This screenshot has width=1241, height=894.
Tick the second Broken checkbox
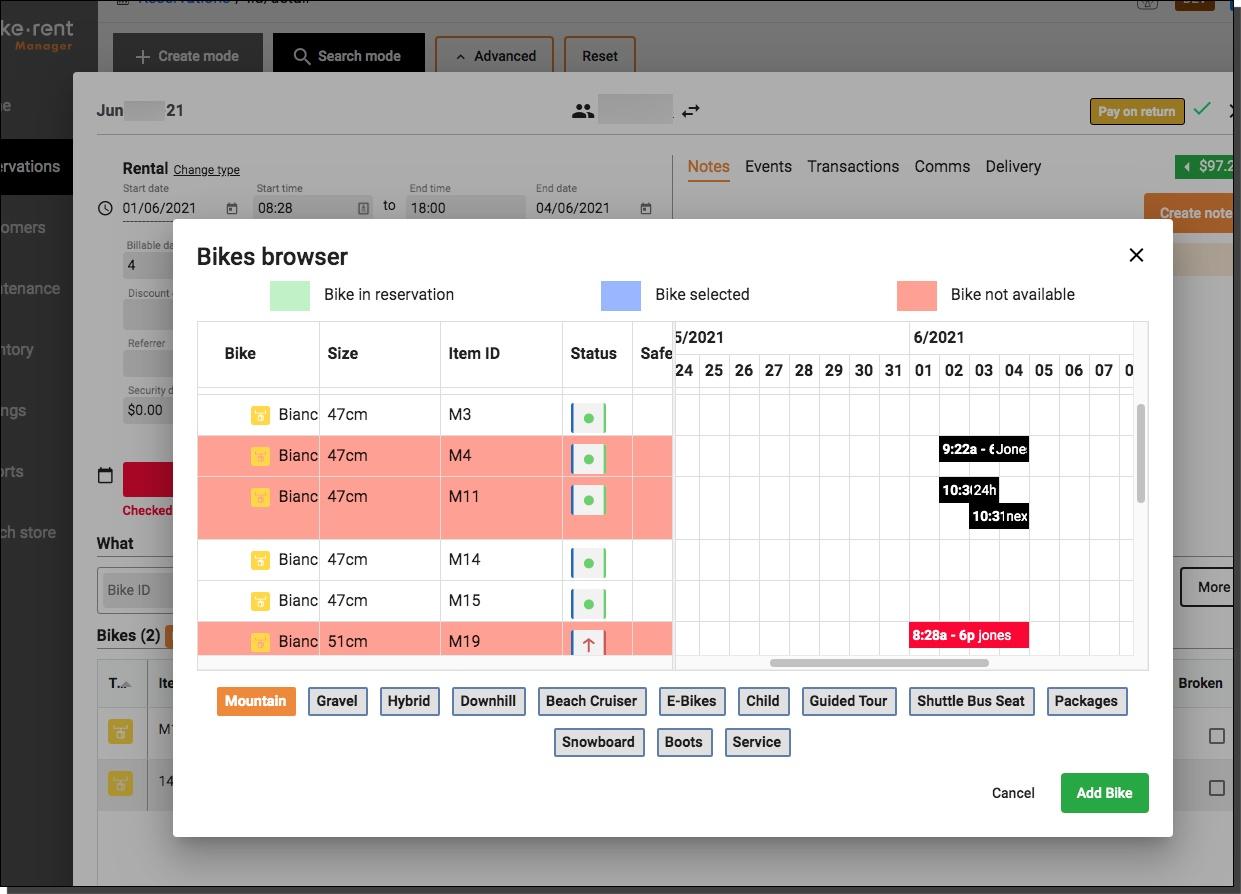pos(1216,788)
